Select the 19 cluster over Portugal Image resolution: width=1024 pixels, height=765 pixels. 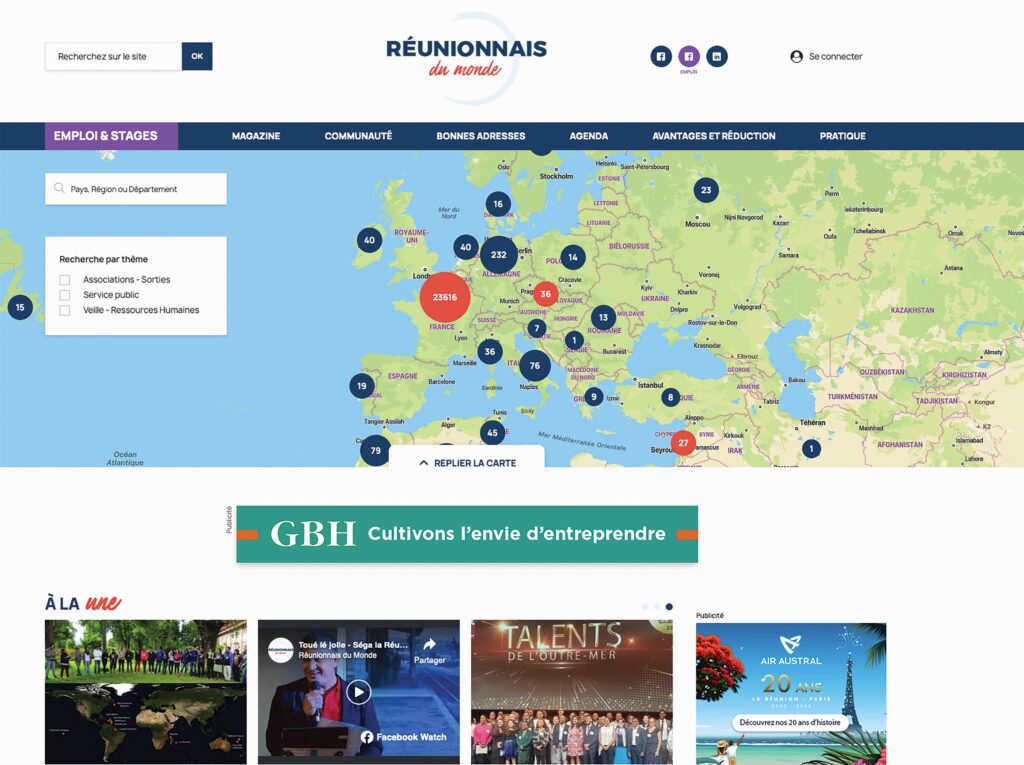[362, 386]
